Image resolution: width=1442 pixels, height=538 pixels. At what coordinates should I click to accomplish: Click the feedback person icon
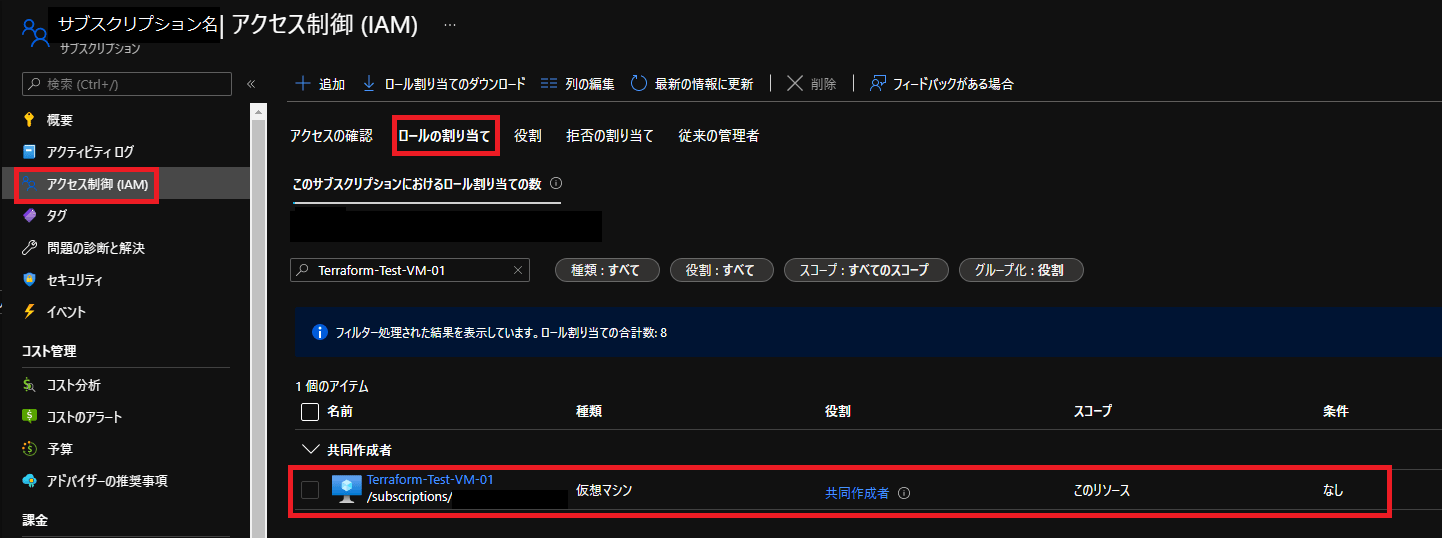[877, 84]
